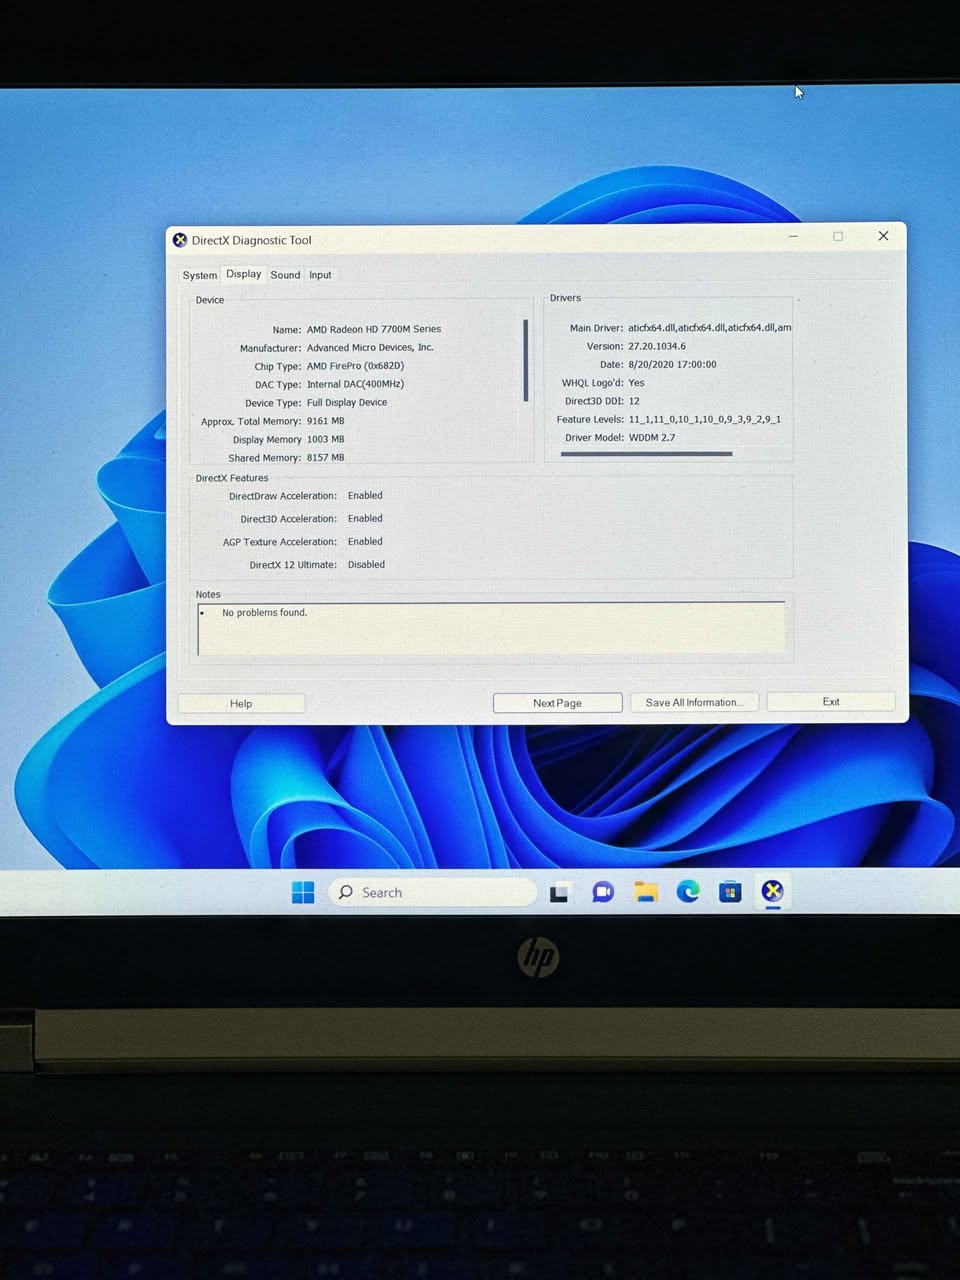The image size is (960, 1280).
Task: Click DAC type "Internal DAC(400MHz)"
Action: pyautogui.click(x=355, y=384)
